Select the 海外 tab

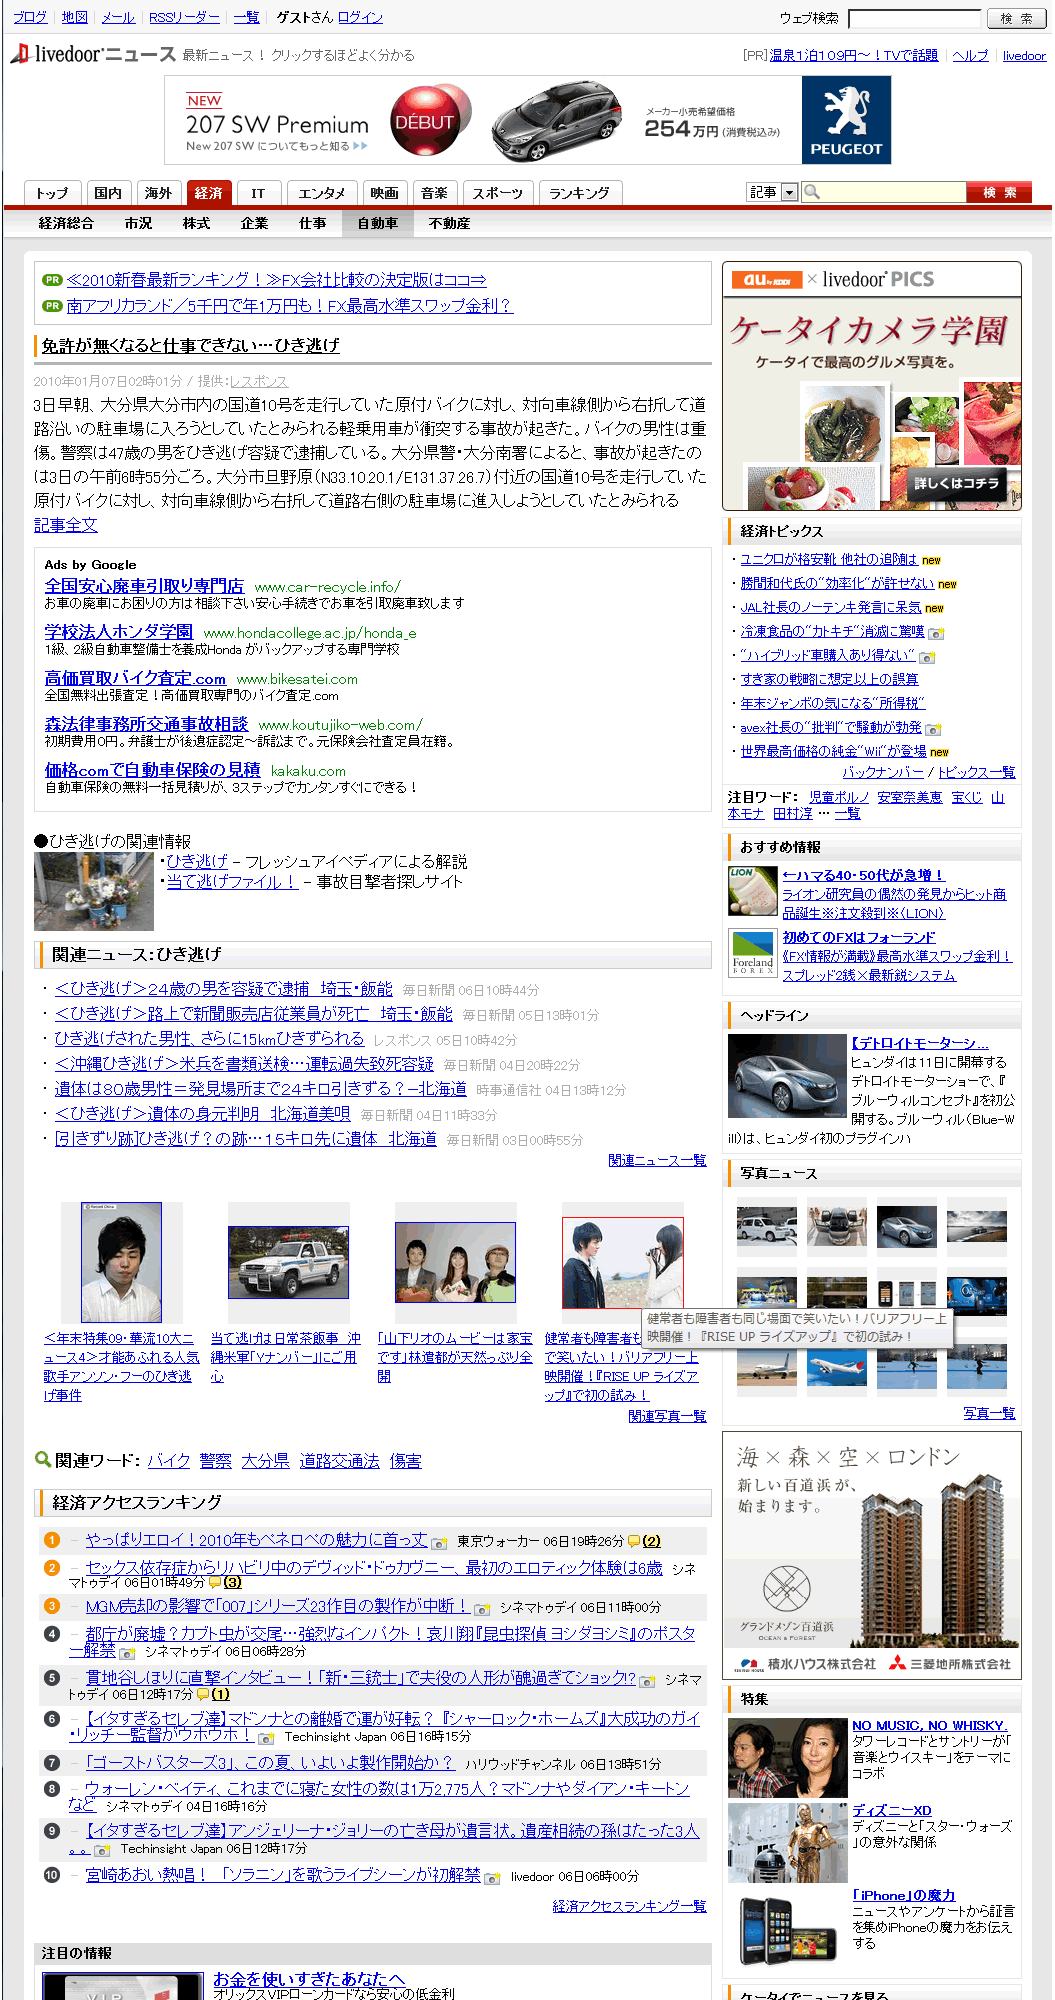158,193
